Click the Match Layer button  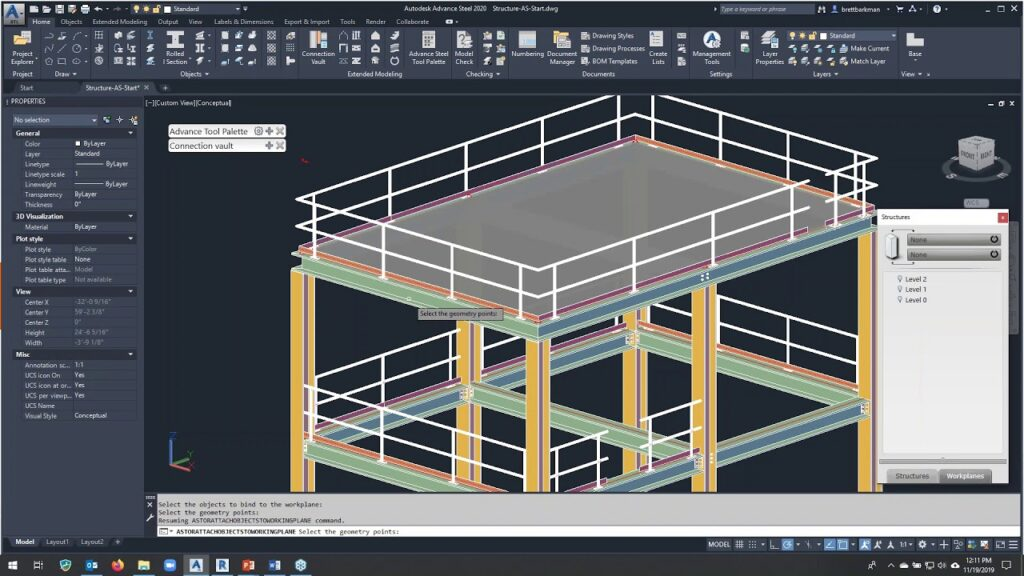(x=872, y=62)
